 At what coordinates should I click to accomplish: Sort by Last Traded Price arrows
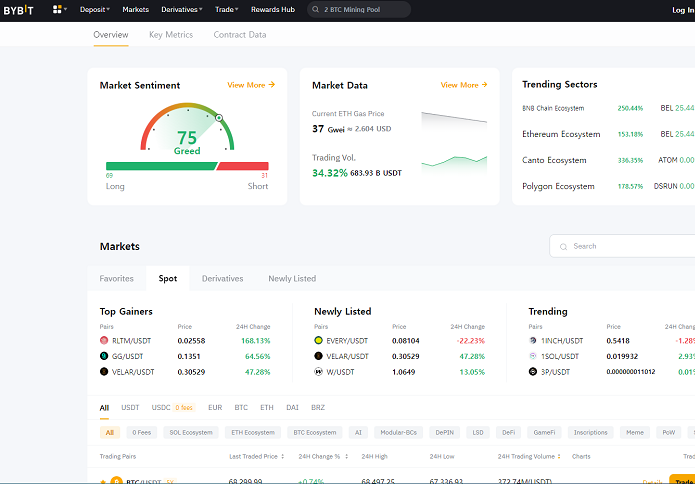(282, 456)
